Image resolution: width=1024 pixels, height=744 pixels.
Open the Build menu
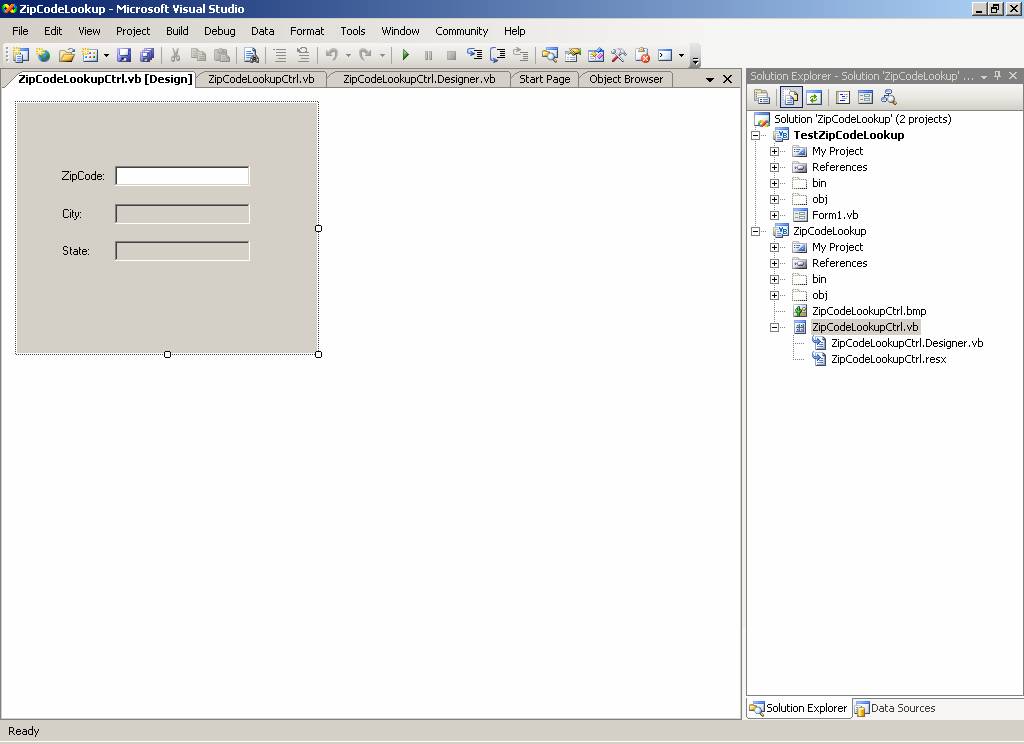pos(177,31)
